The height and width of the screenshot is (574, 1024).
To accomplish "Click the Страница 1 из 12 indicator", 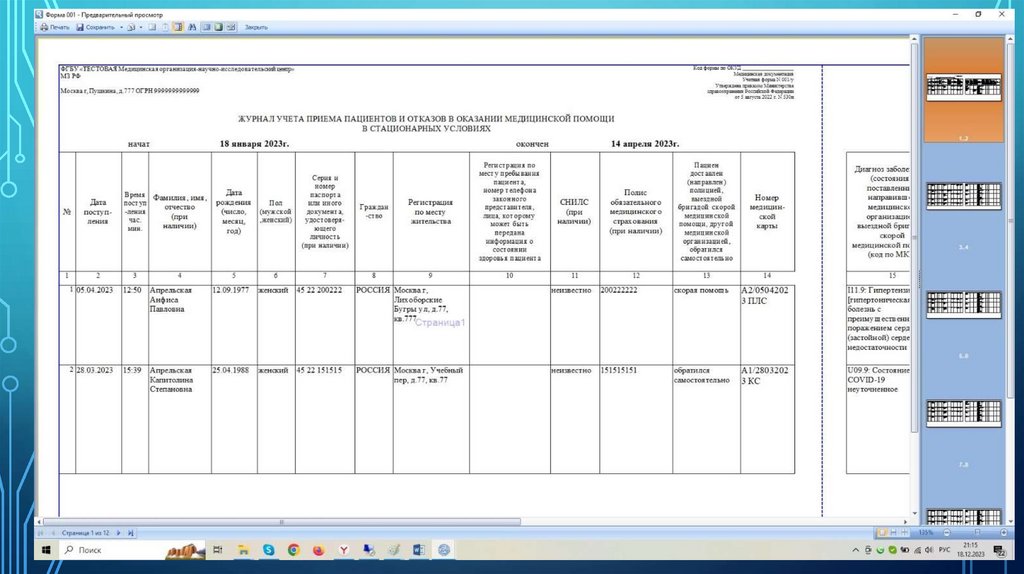I will click(85, 533).
